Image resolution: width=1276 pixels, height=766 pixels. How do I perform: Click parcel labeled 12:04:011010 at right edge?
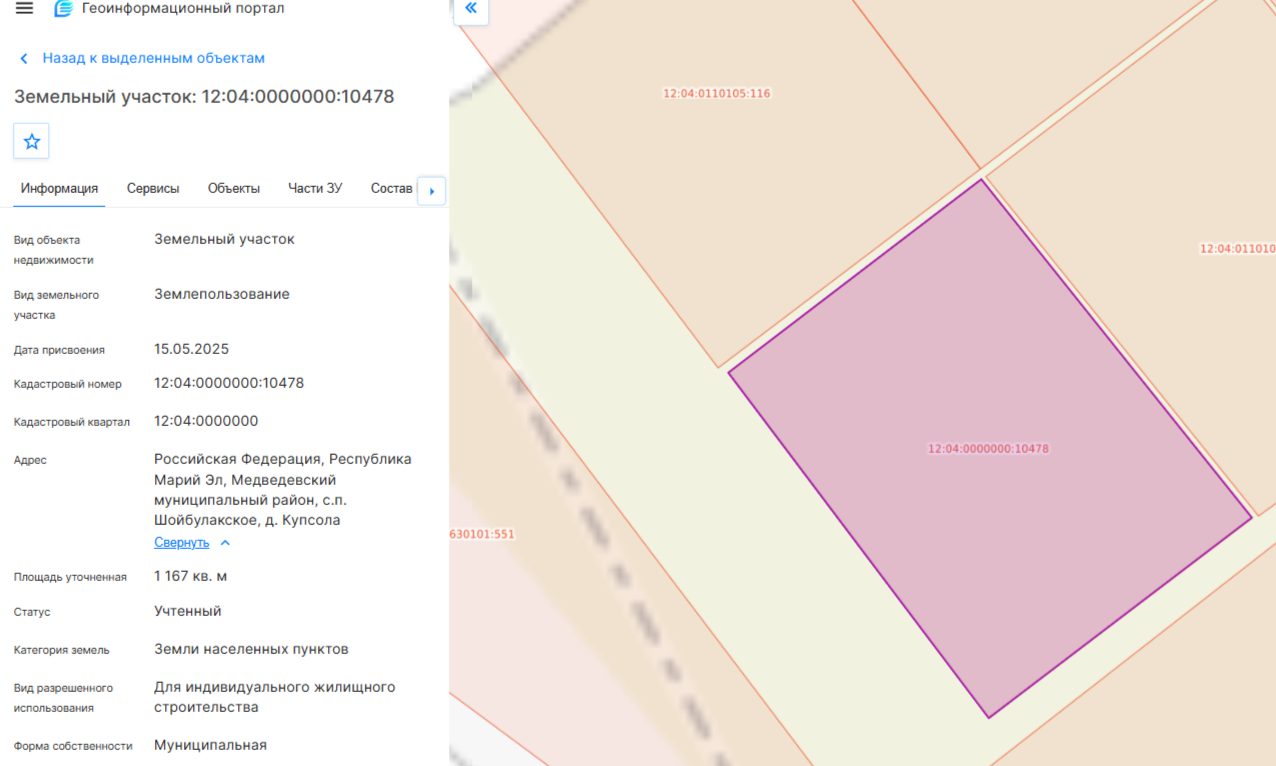1238,248
